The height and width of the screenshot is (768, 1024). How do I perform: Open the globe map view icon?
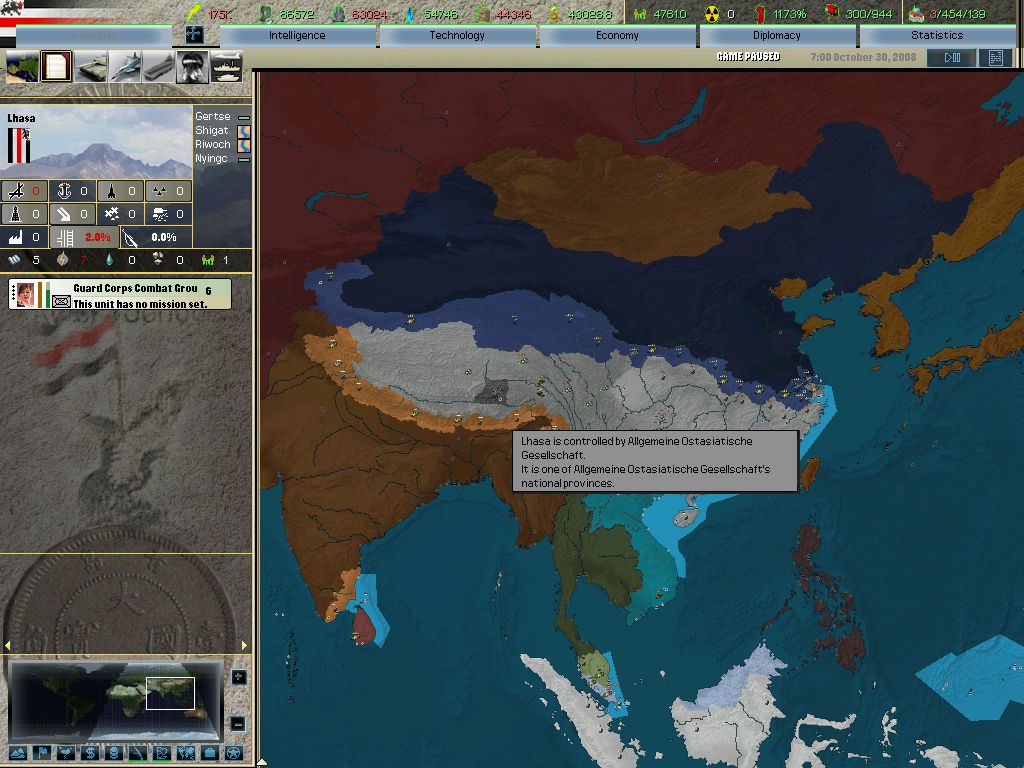[23, 67]
